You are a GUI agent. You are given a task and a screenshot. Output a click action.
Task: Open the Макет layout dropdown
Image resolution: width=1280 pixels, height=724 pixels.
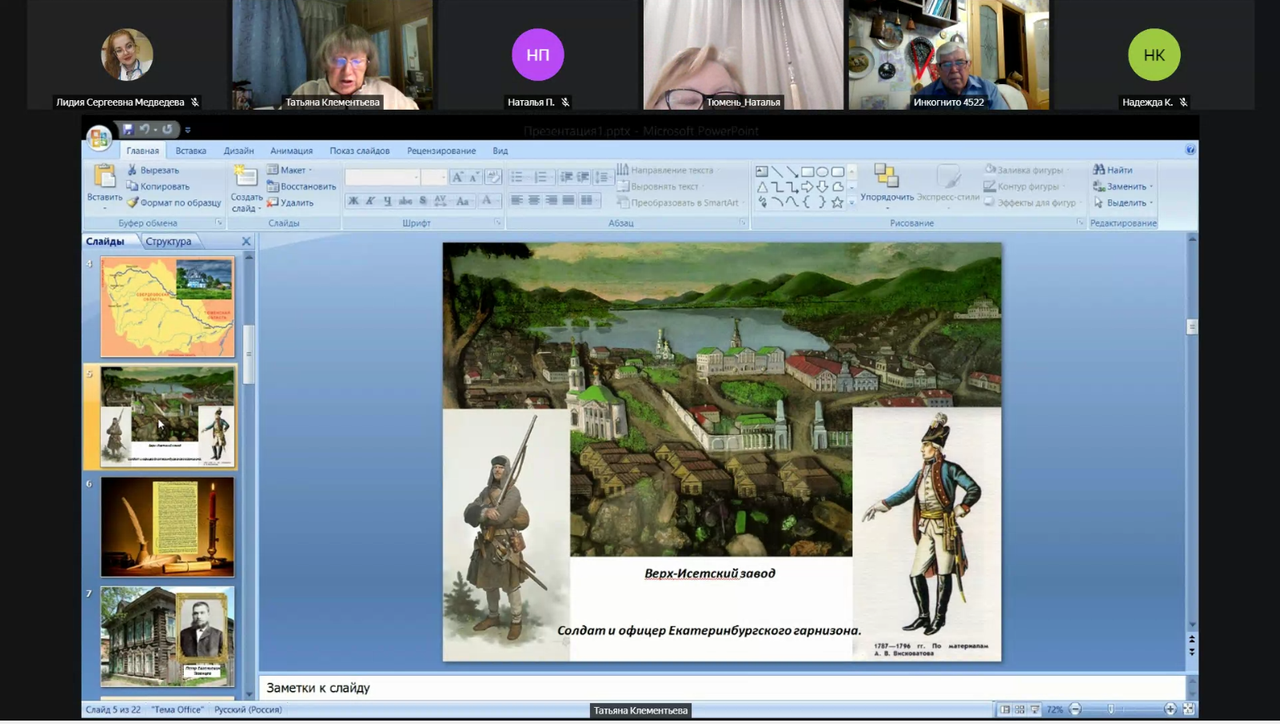[x=290, y=170]
